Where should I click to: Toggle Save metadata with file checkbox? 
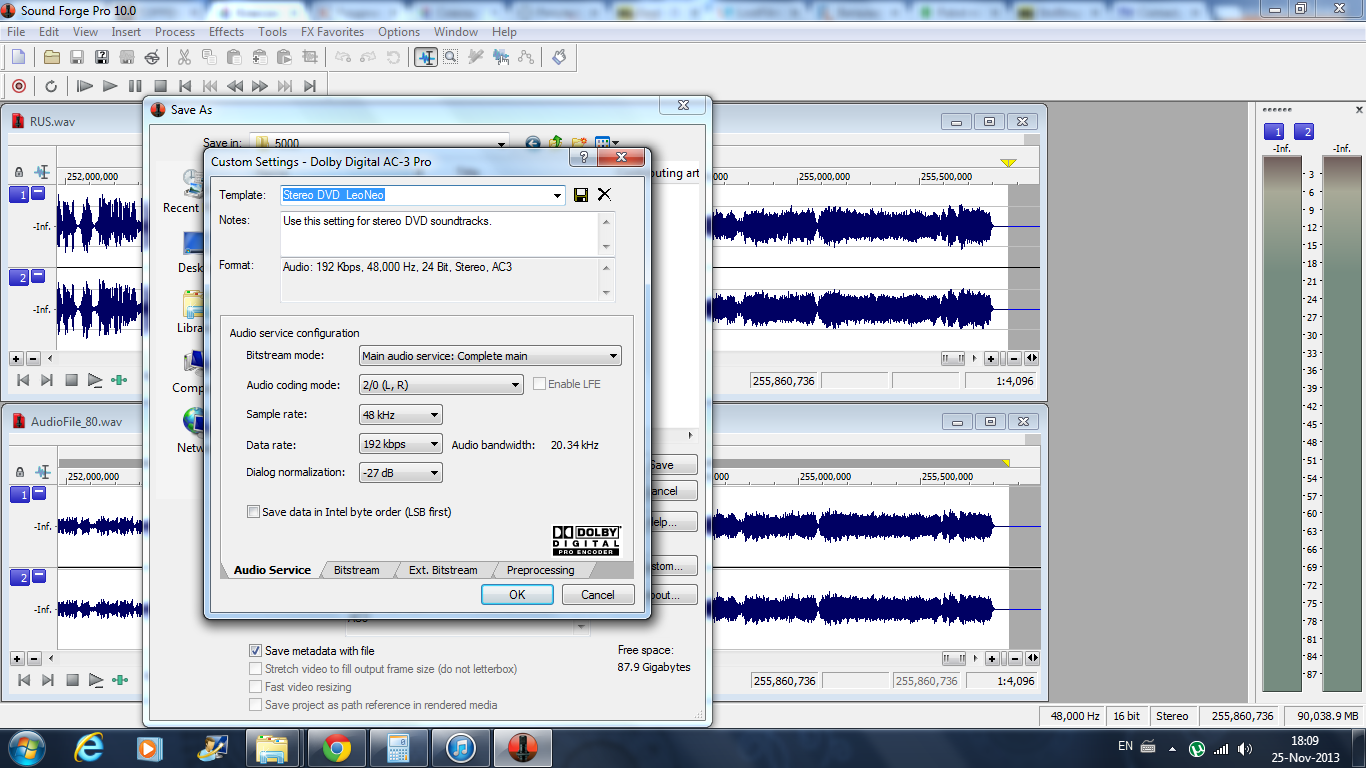(x=255, y=651)
